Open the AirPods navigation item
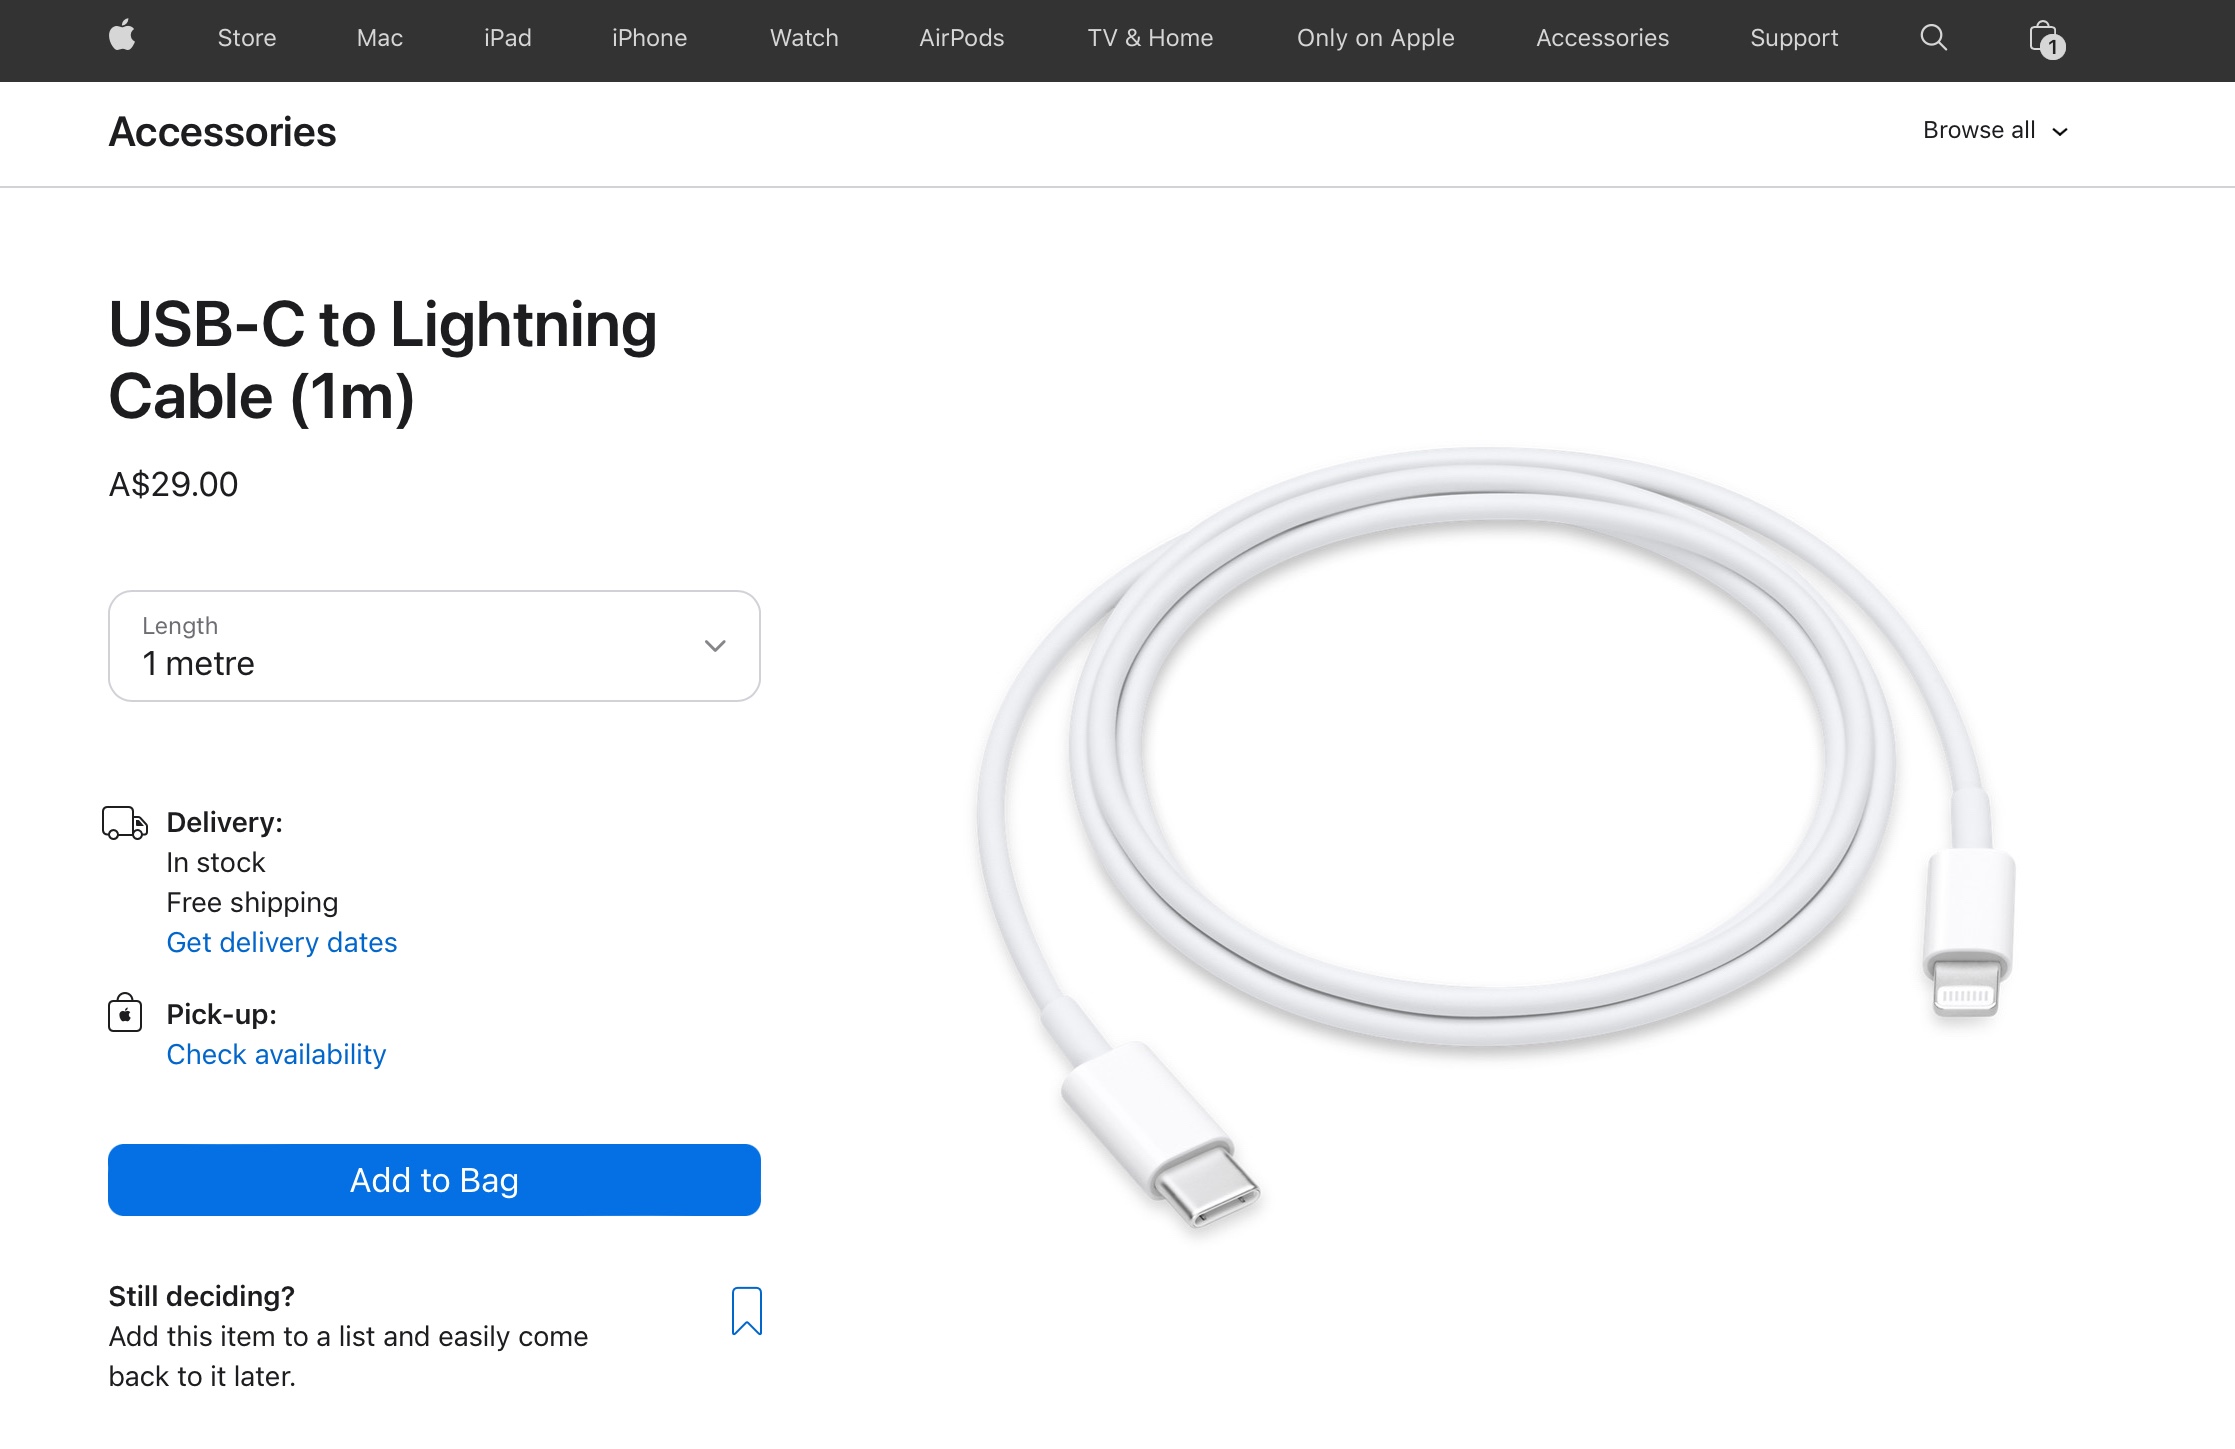Viewport: 2235px width, 1449px height. 961,38
